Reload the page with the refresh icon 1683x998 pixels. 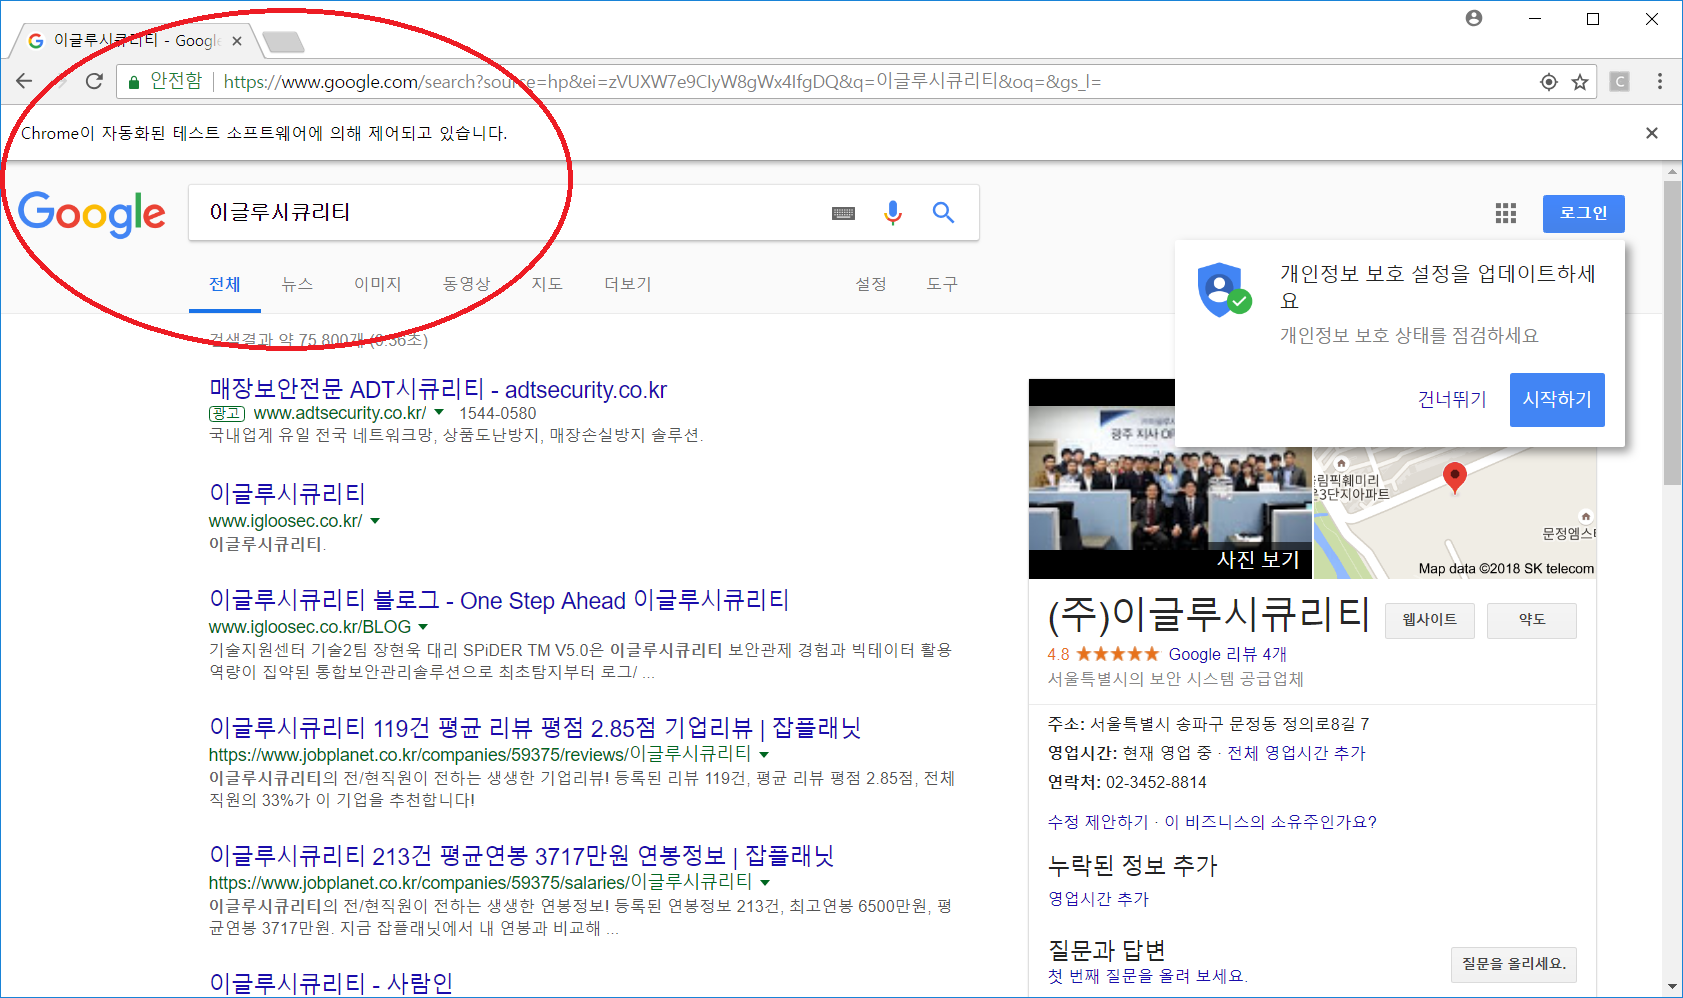point(94,81)
